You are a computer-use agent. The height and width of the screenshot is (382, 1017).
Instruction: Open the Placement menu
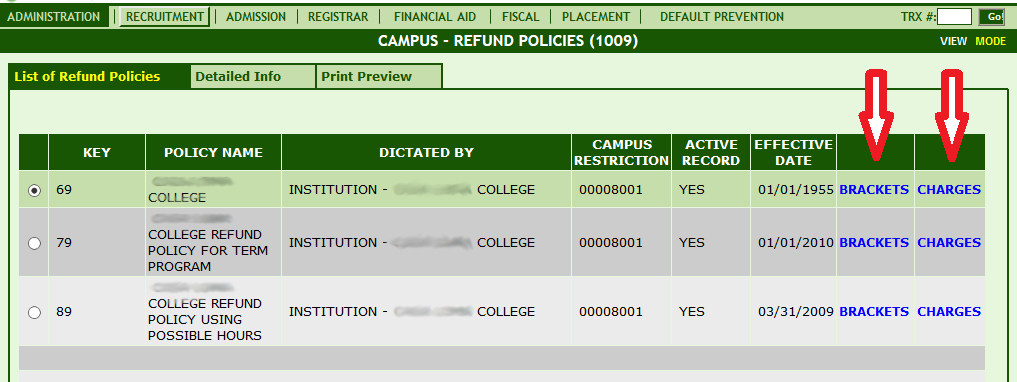[595, 17]
